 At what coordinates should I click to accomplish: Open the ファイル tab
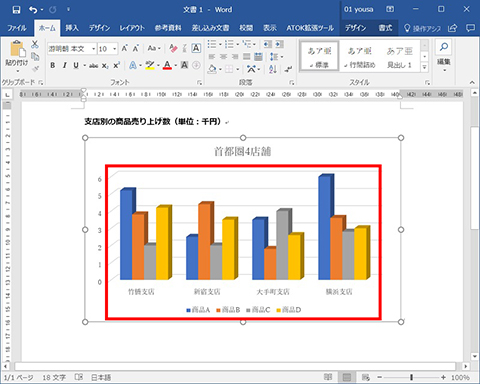[x=17, y=28]
